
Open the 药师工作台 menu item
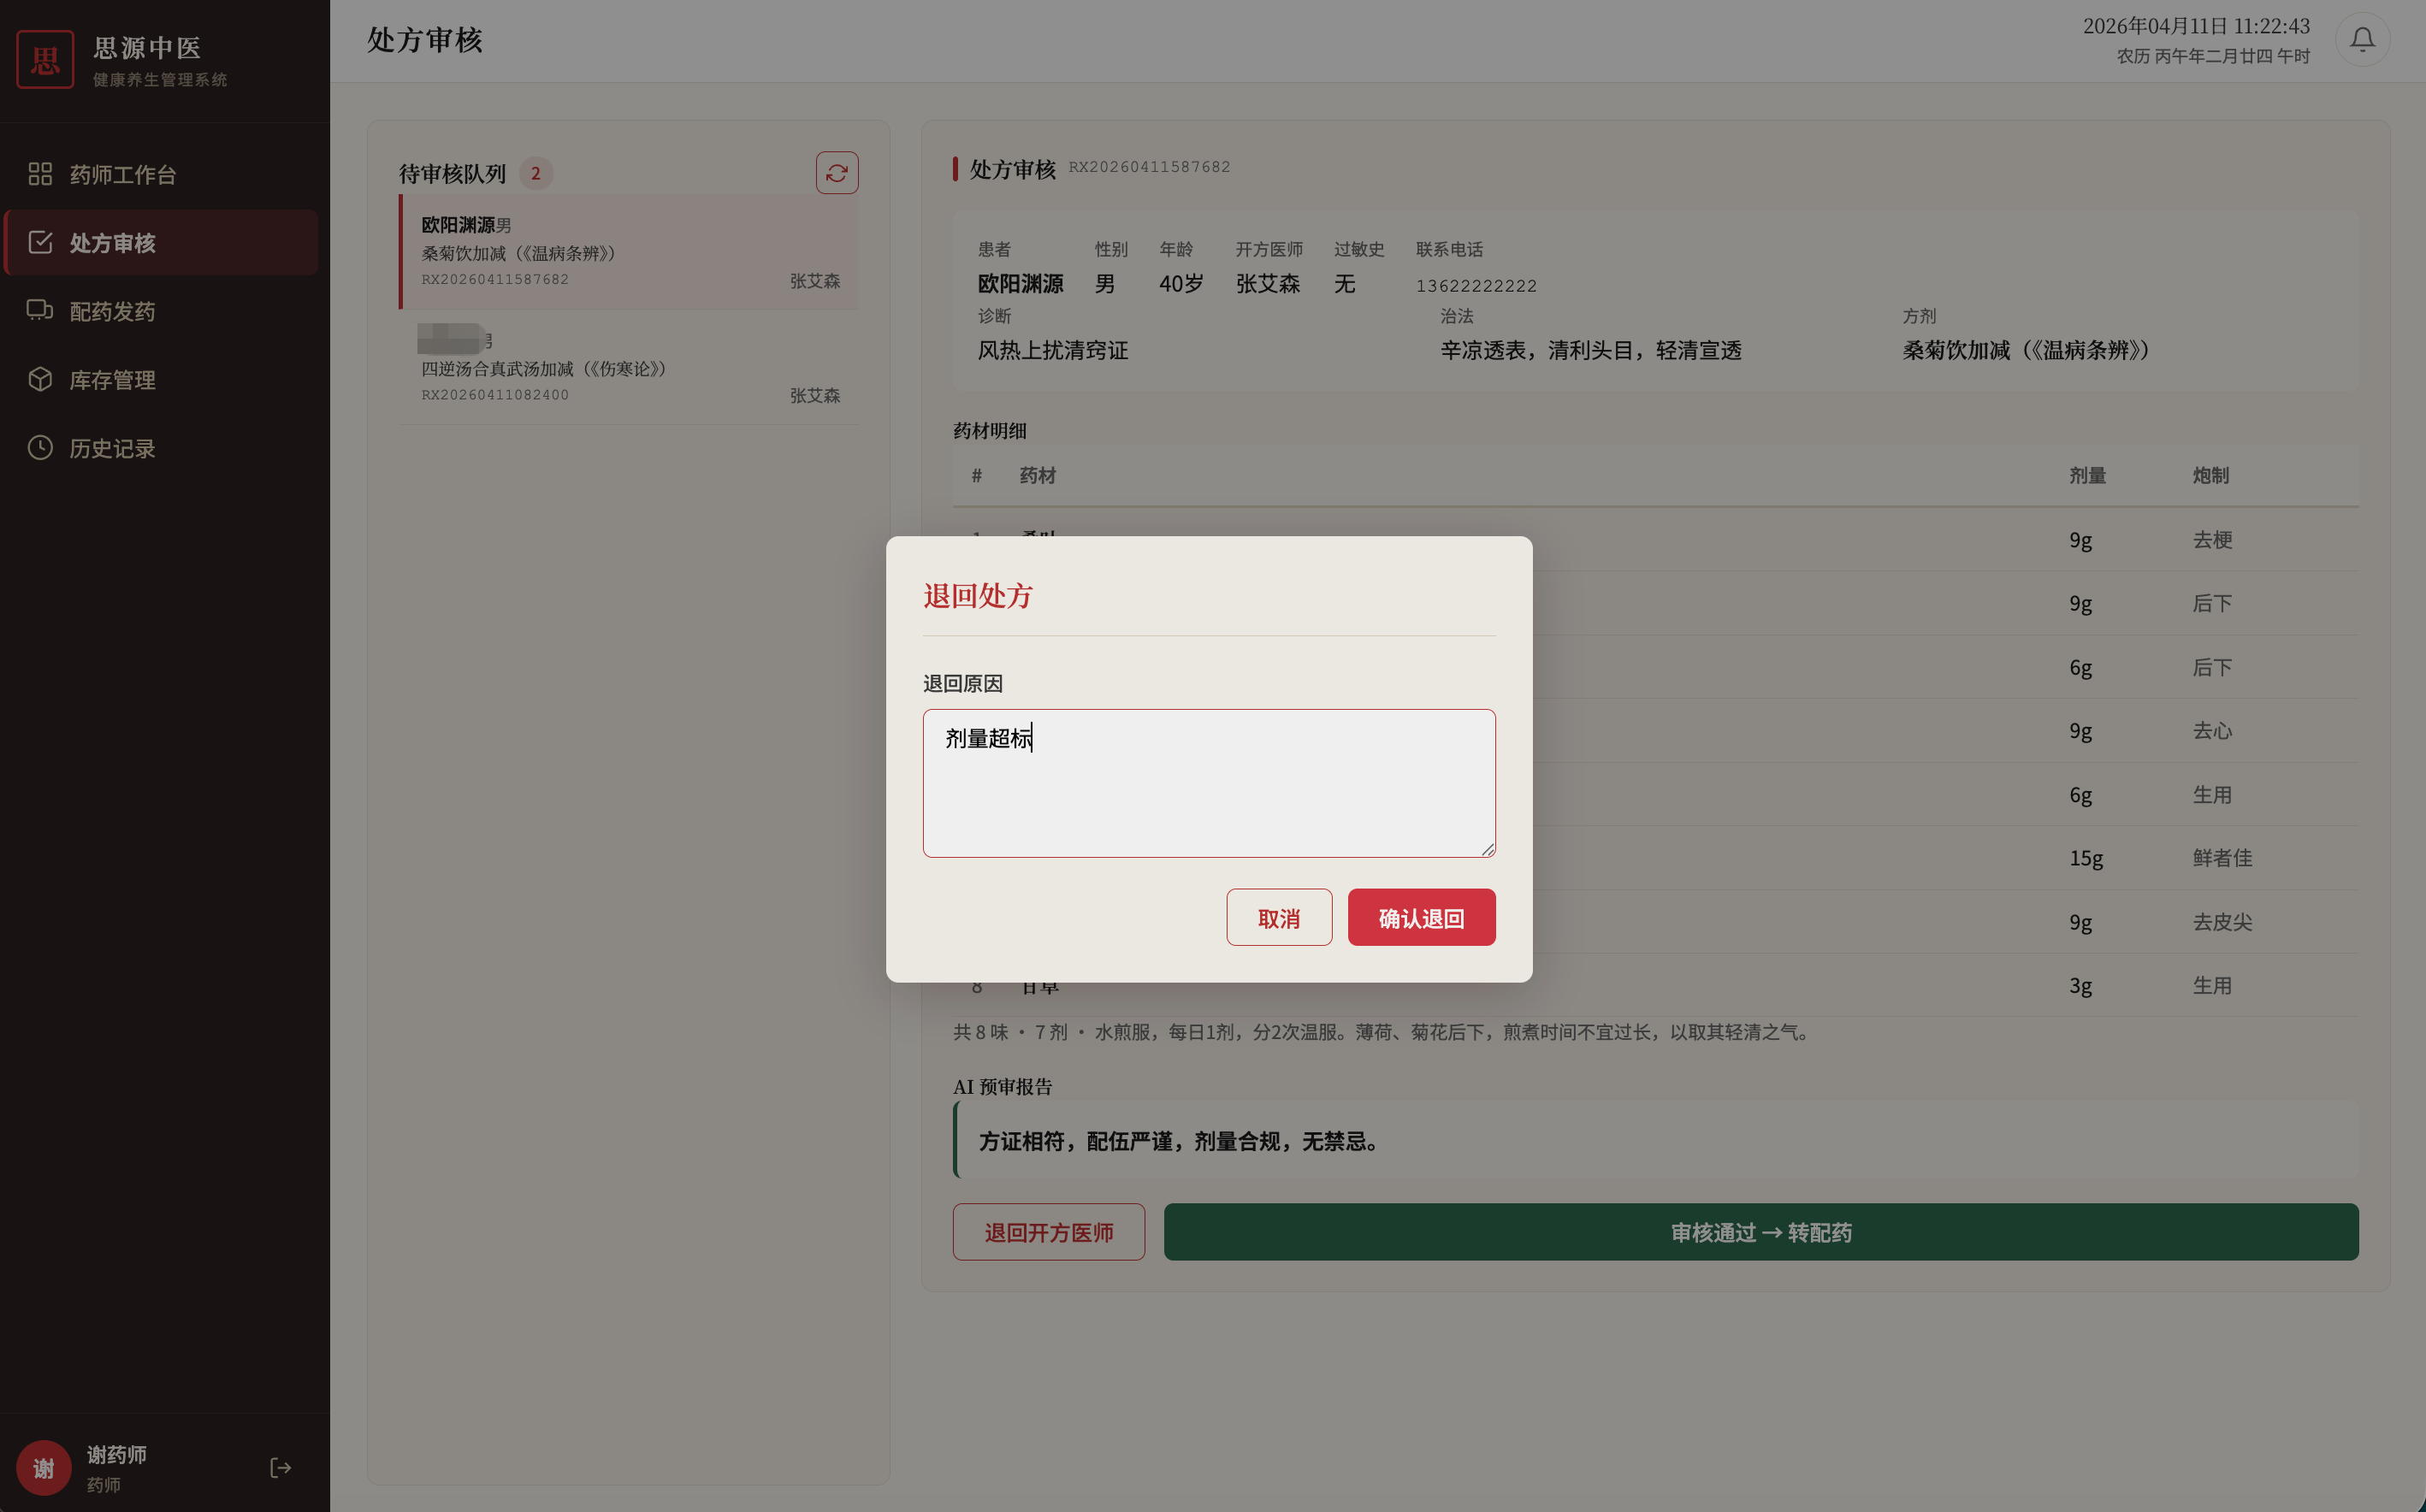[122, 175]
